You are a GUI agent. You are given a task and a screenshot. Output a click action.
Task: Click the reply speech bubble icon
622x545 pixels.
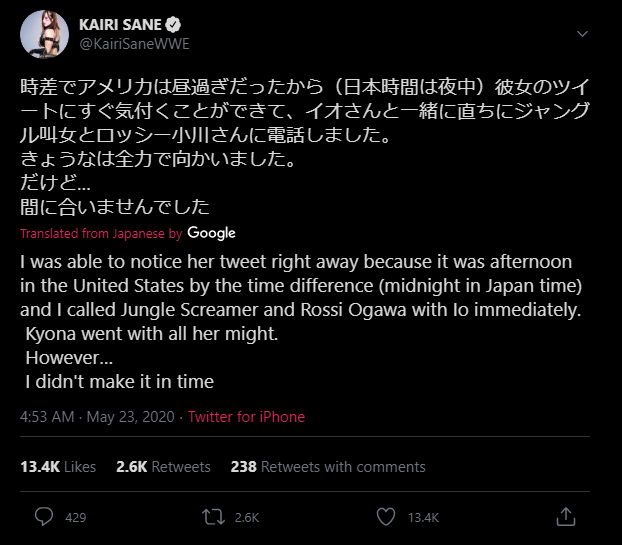coord(43,517)
